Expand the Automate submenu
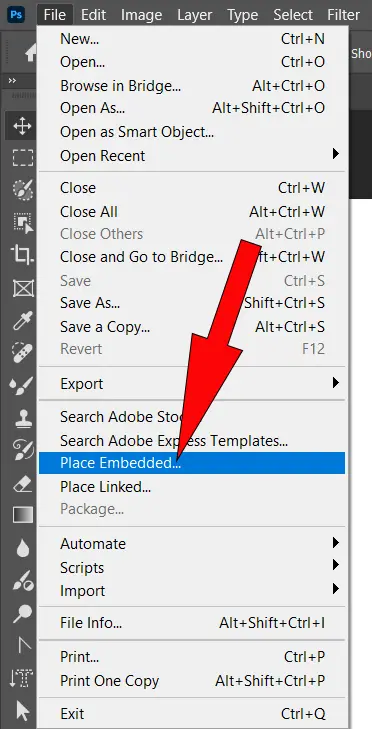This screenshot has width=372, height=729. pos(192,543)
